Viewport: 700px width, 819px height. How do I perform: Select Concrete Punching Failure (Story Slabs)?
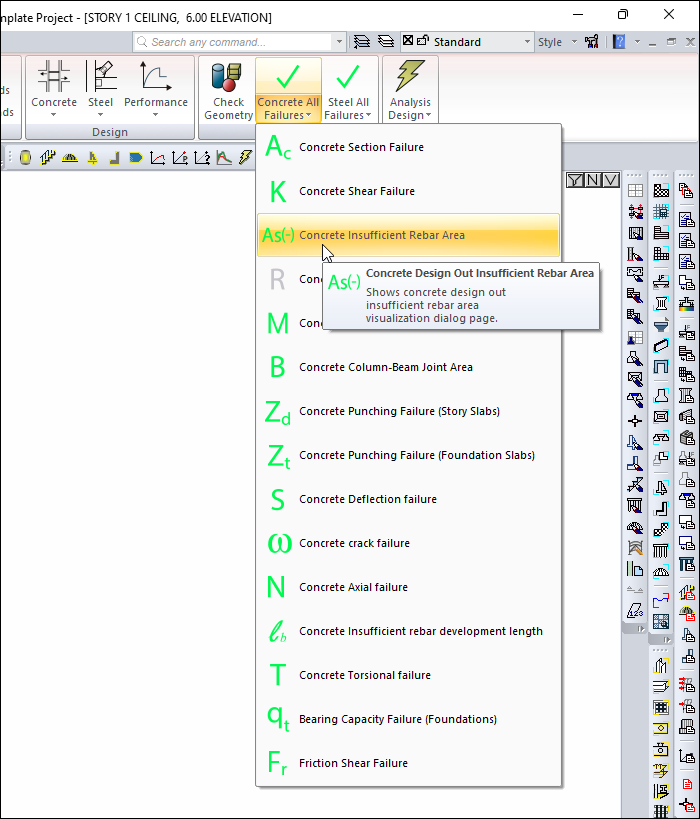[x=399, y=411]
